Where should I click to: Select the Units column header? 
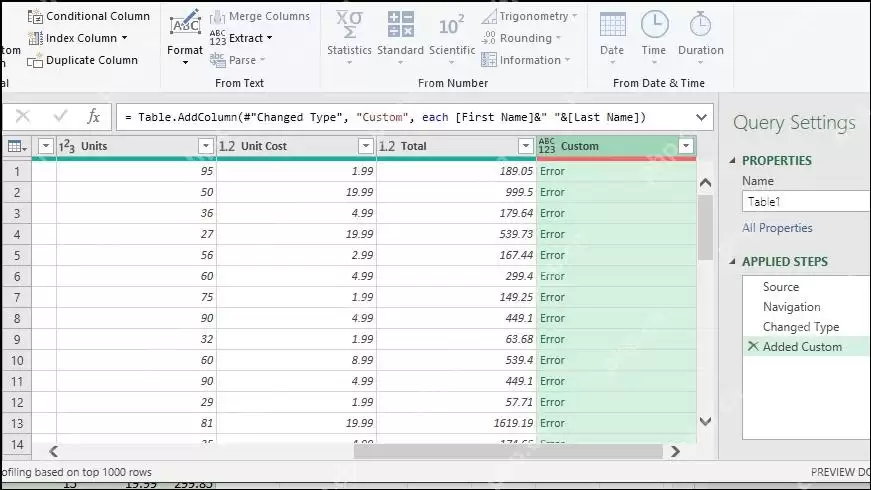[136, 146]
